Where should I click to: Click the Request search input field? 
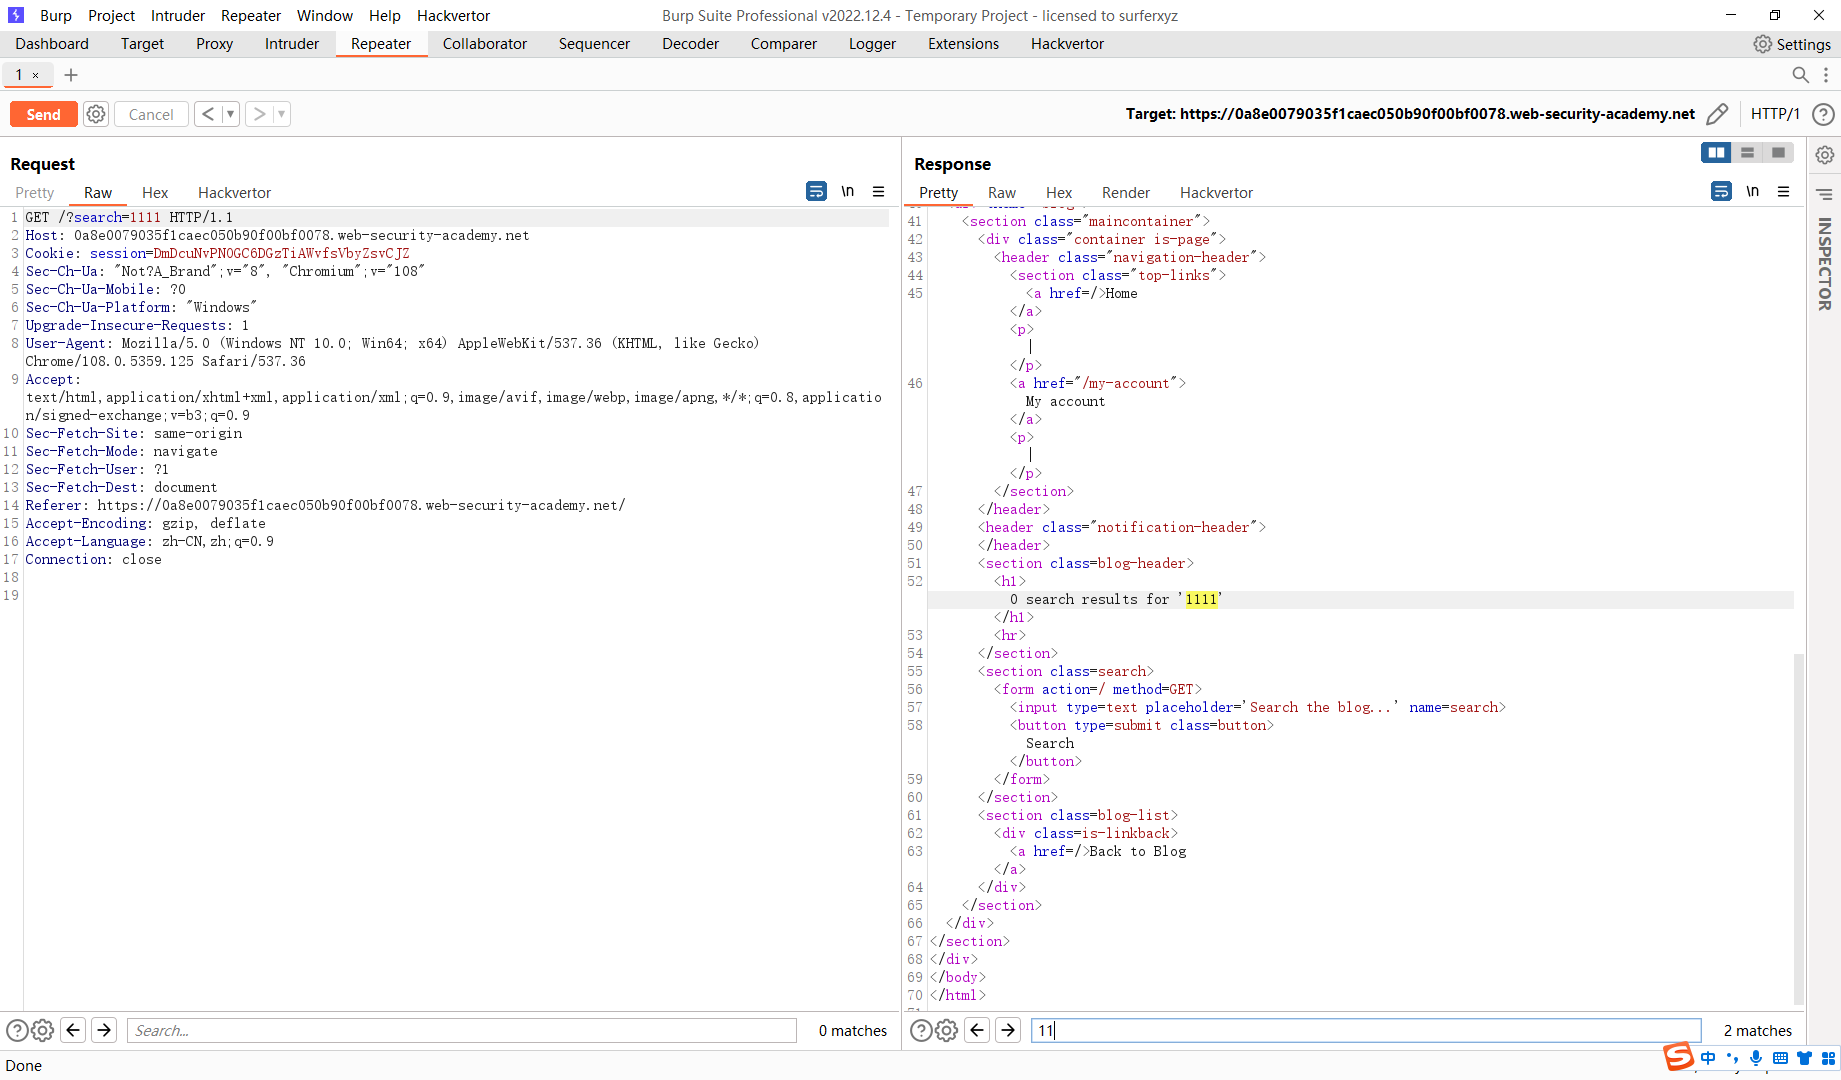click(462, 1030)
